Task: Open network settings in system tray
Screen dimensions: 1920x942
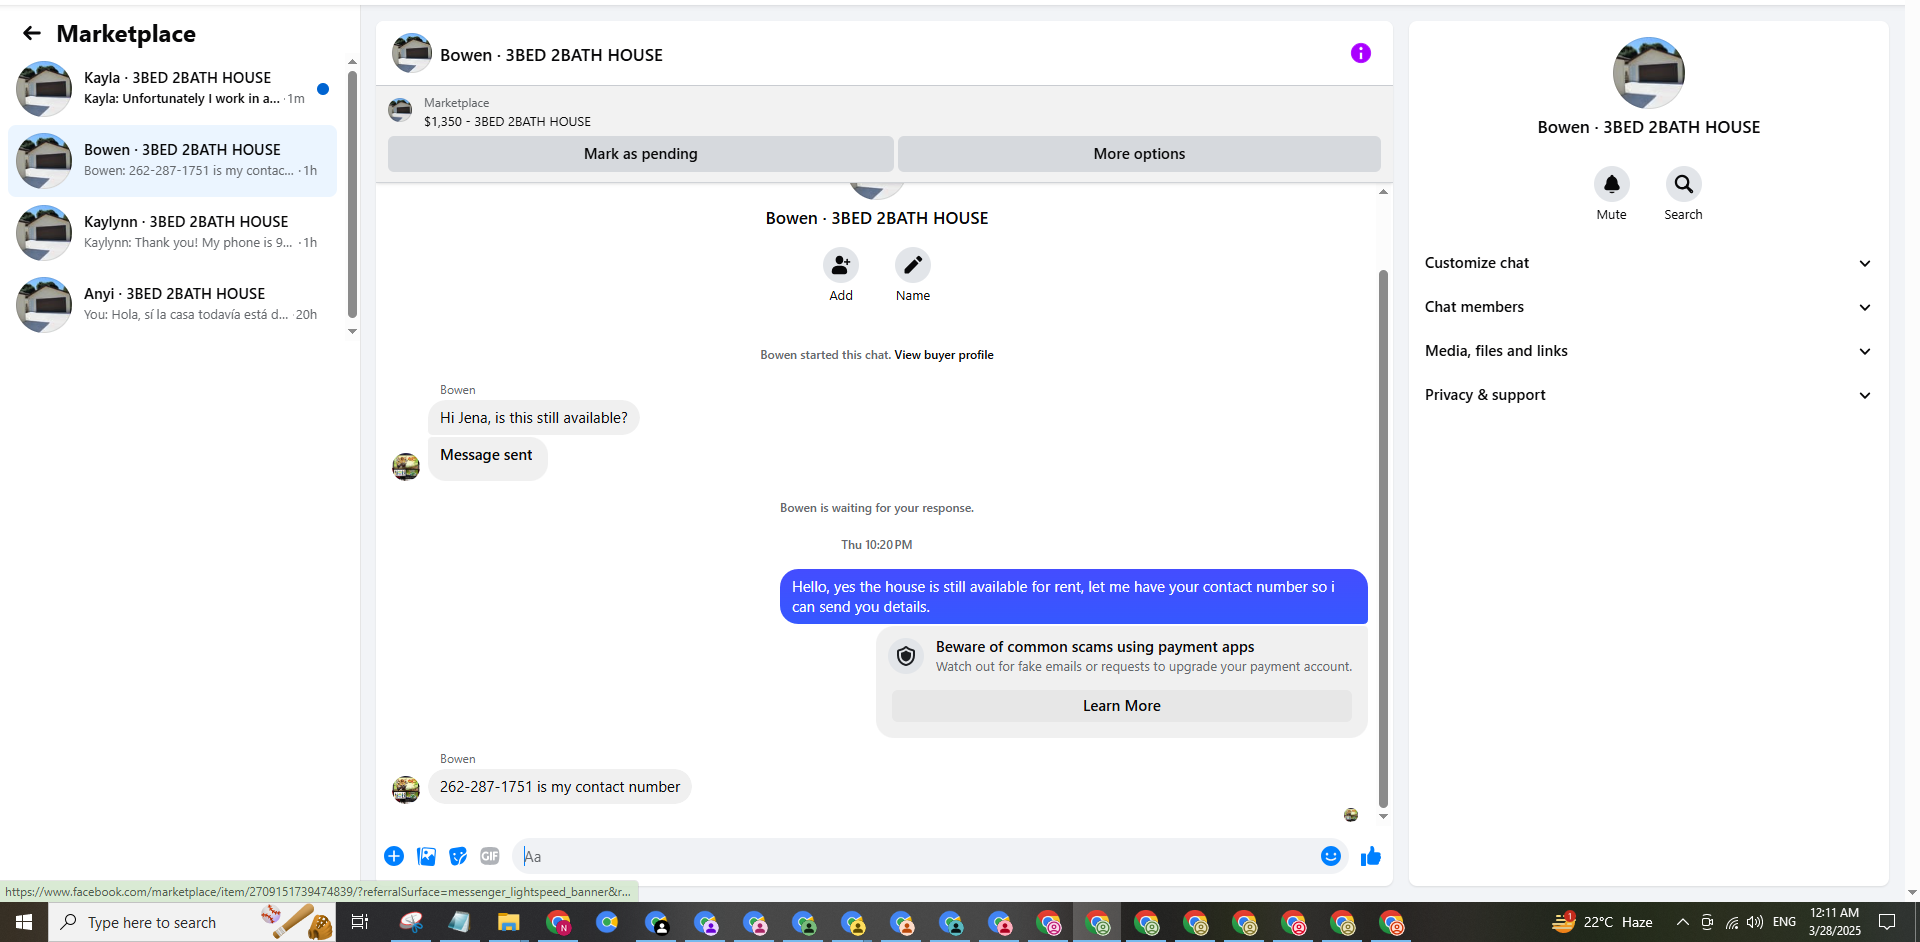Action: click(x=1731, y=922)
